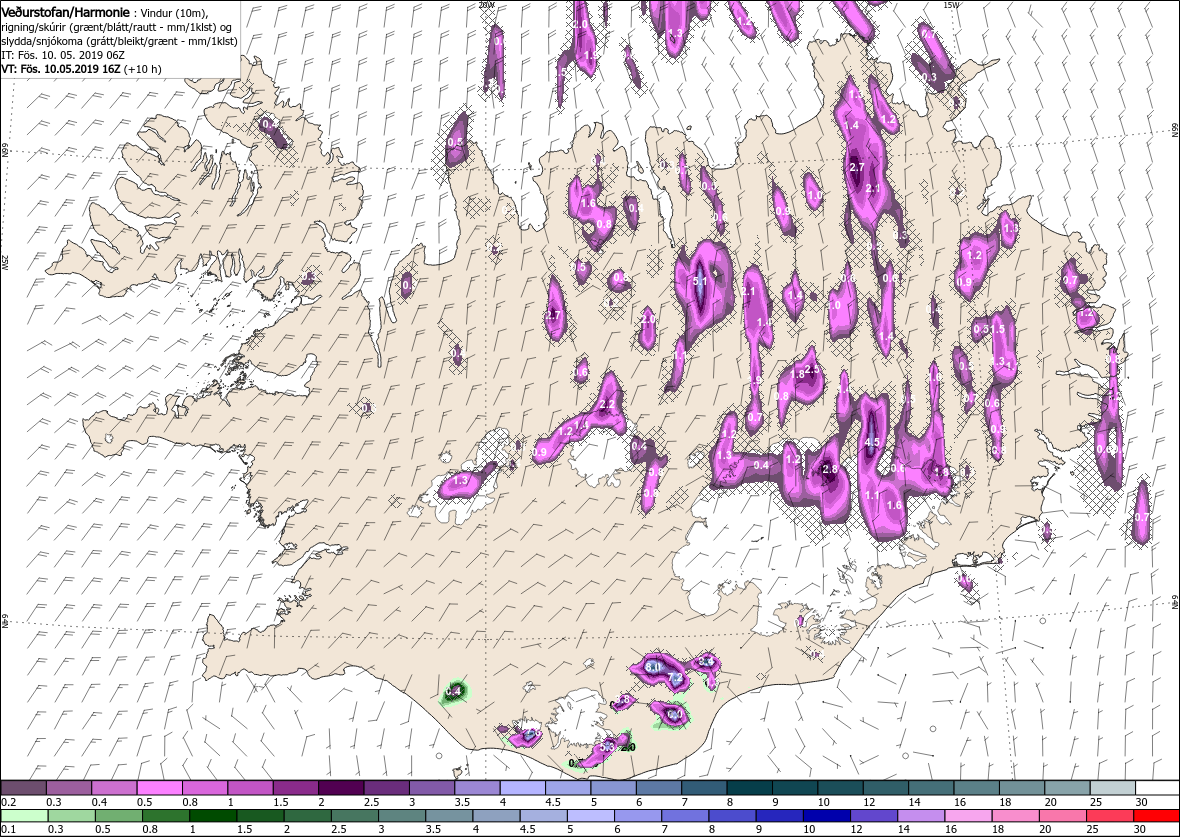Screen dimensions: 1180x837
Task: Click the pale green 0.1–0.3 swatch in lower legend row
Action: tap(25, 816)
